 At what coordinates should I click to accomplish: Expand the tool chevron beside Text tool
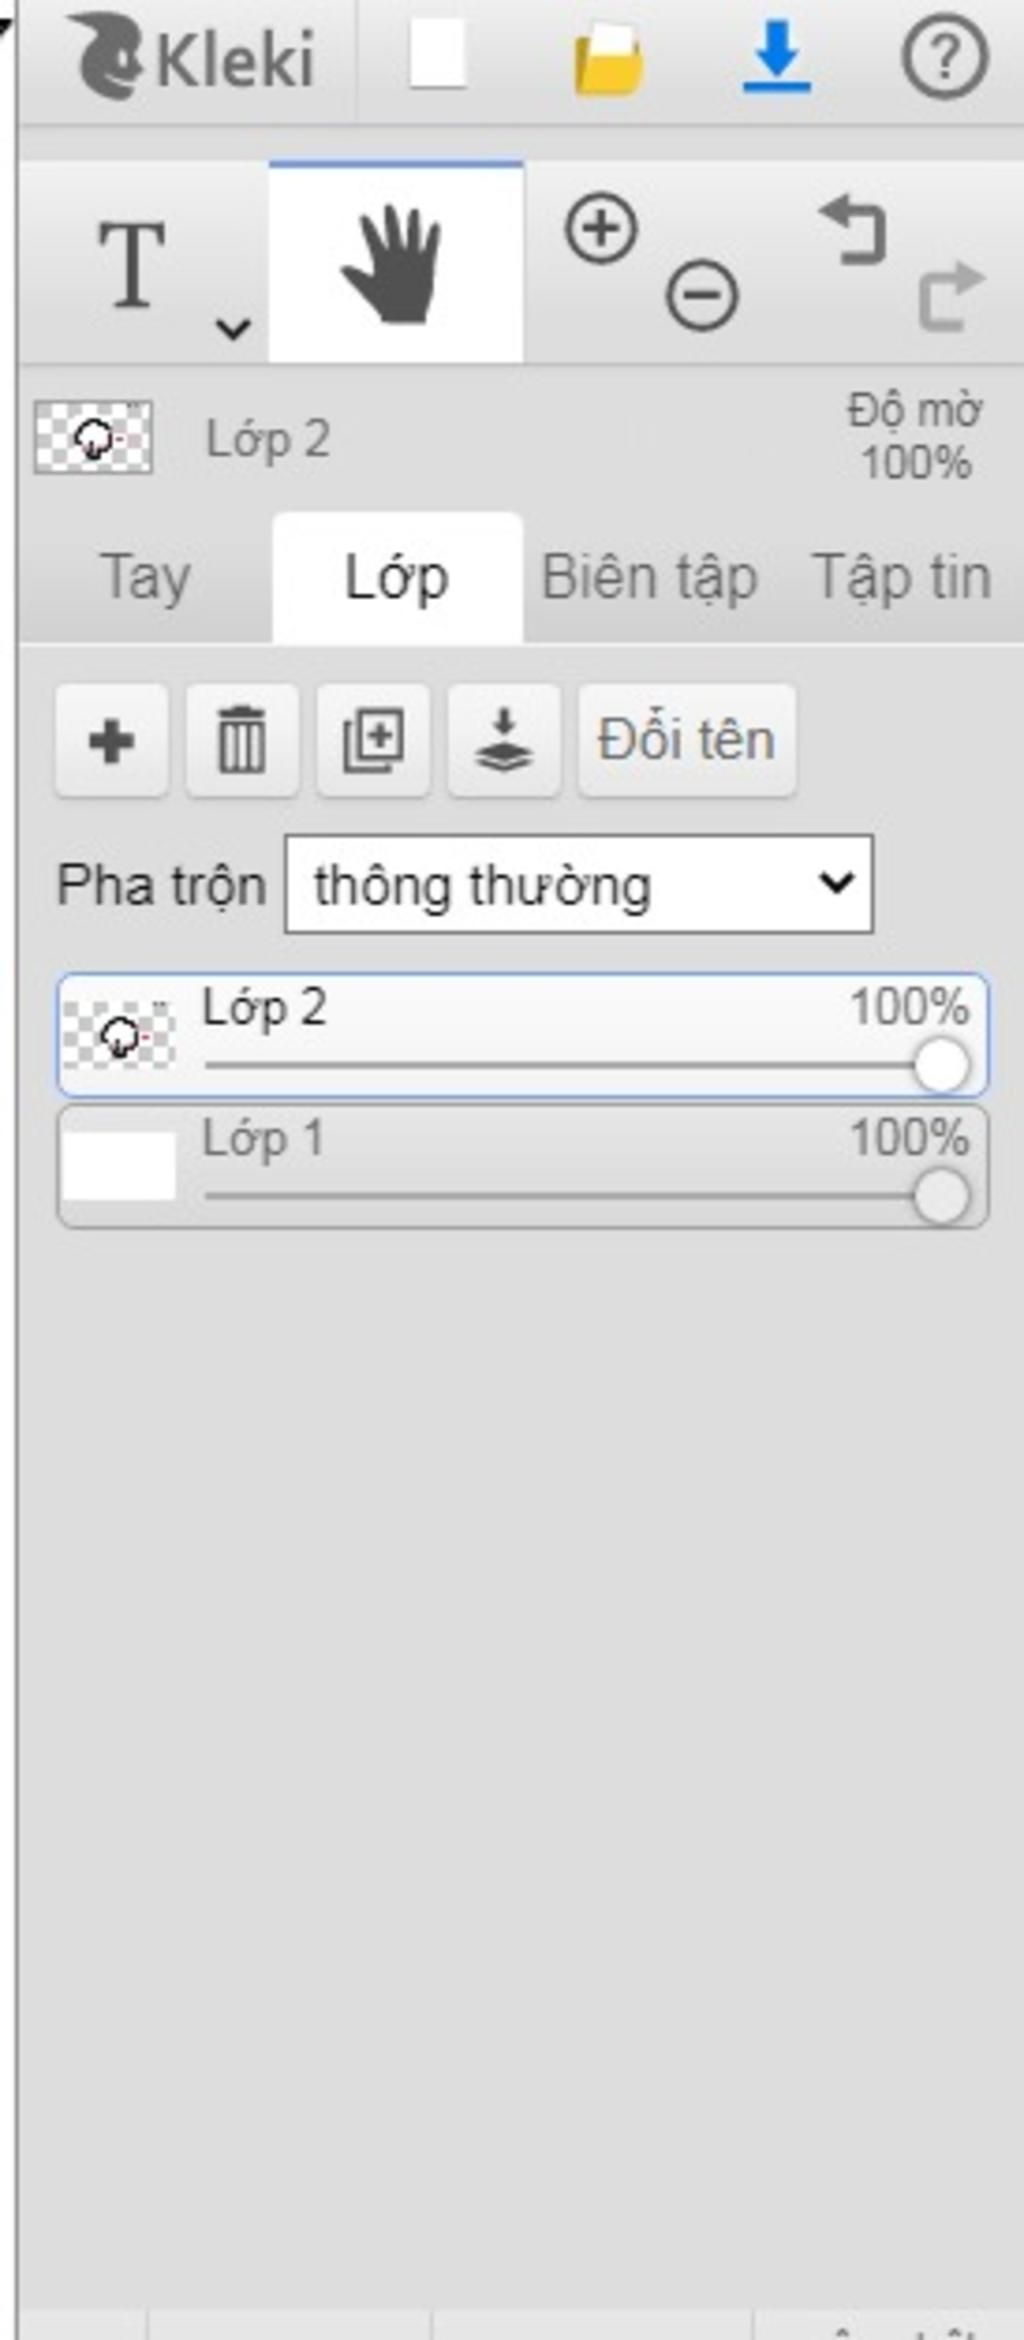point(233,327)
